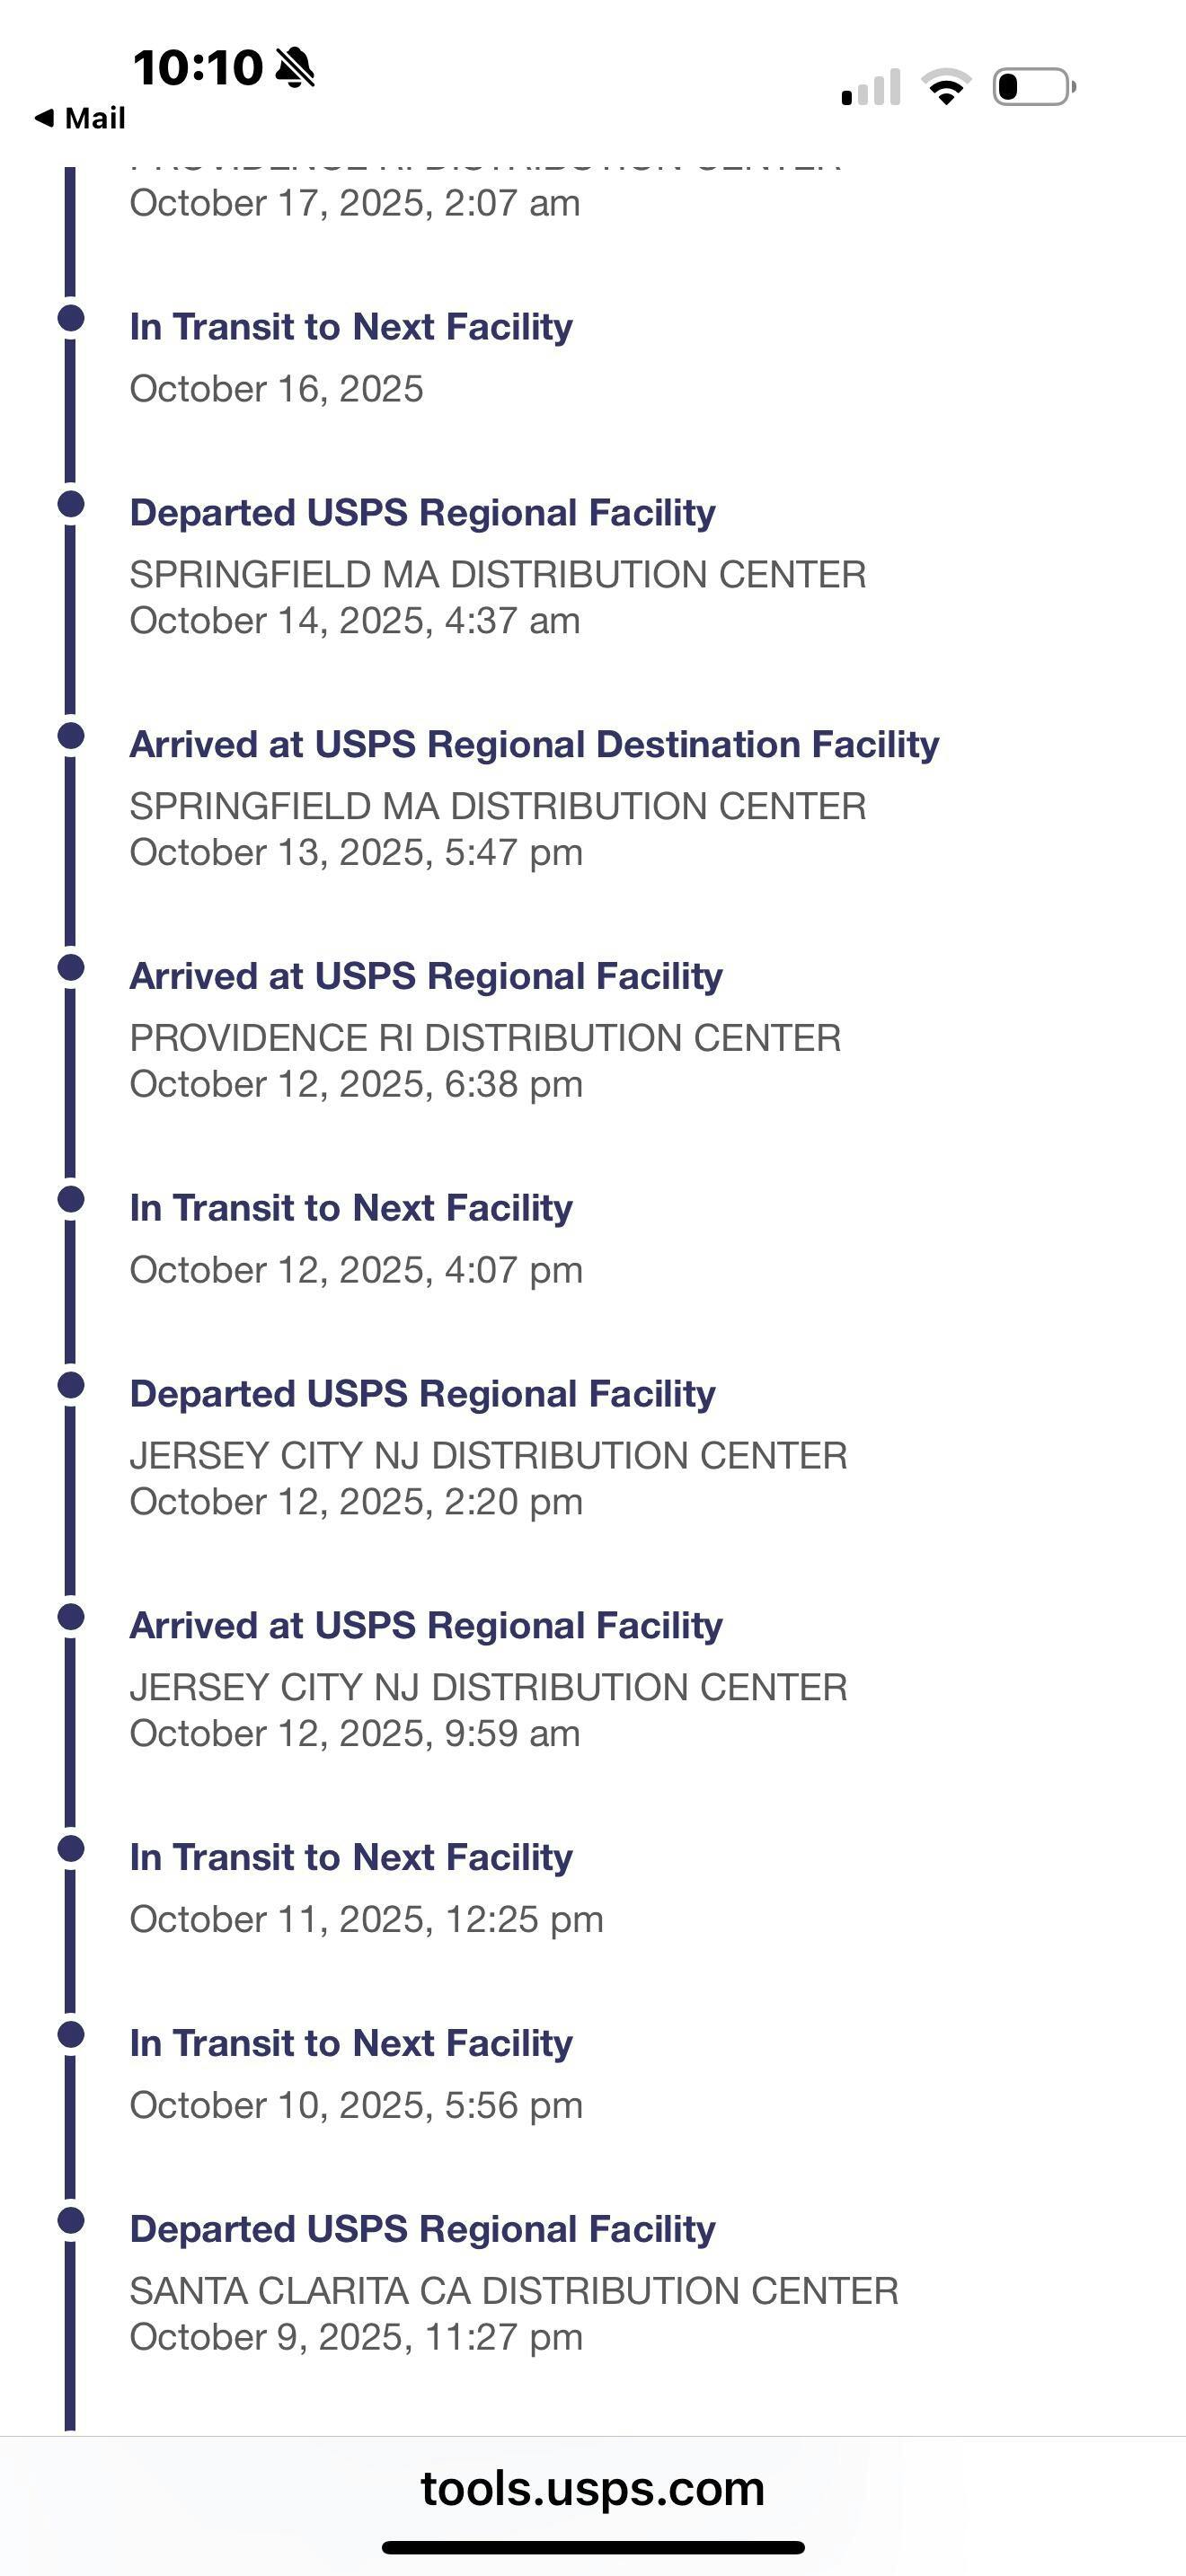This screenshot has height=2576, width=1186.
Task: Select "Arrived at USPS Regional Destination Facility" heading
Action: (x=534, y=745)
